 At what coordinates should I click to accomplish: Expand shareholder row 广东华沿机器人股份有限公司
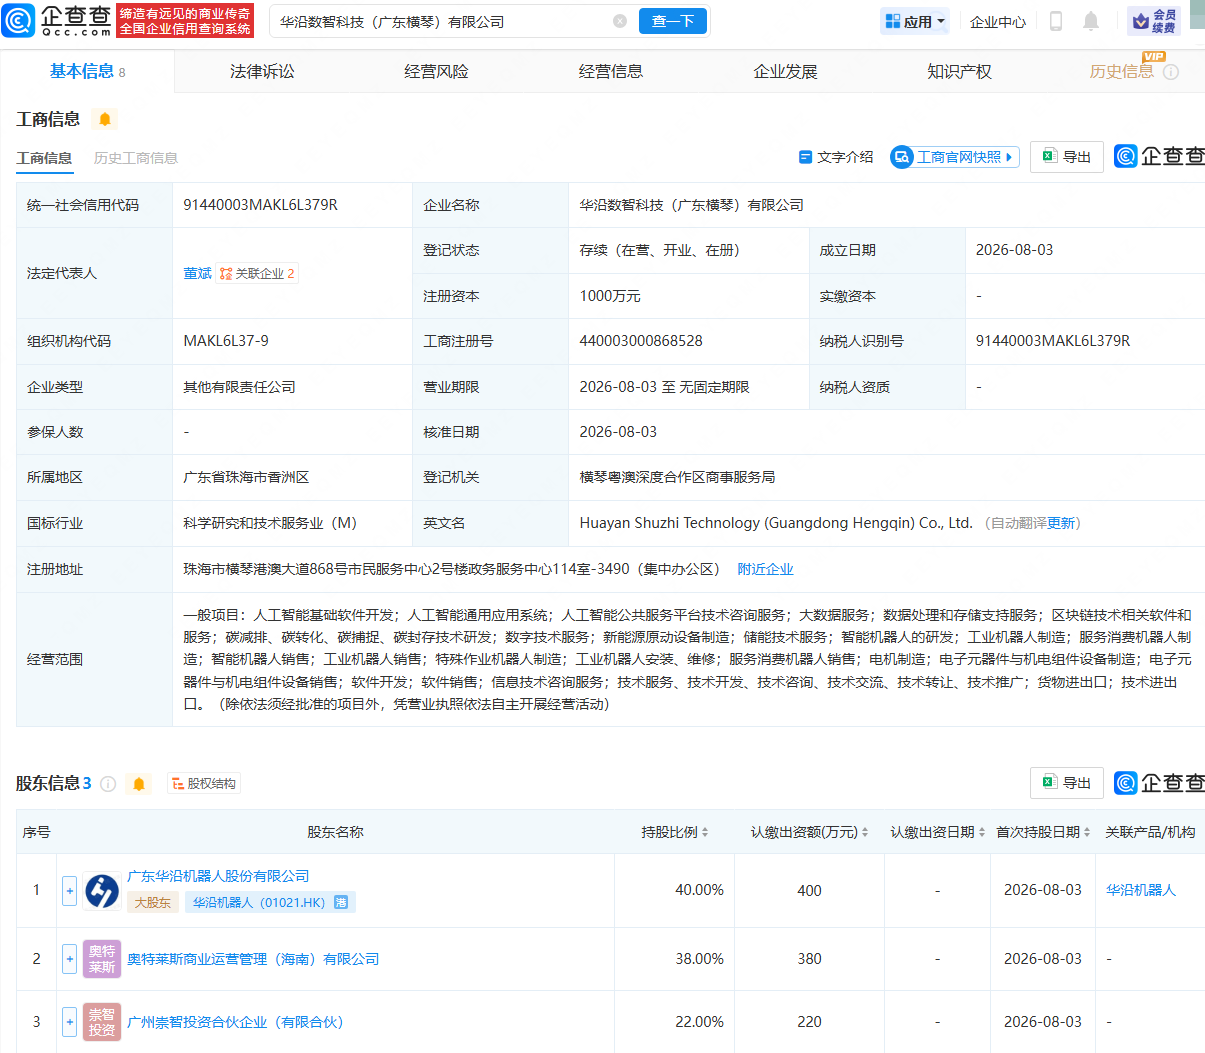[69, 890]
